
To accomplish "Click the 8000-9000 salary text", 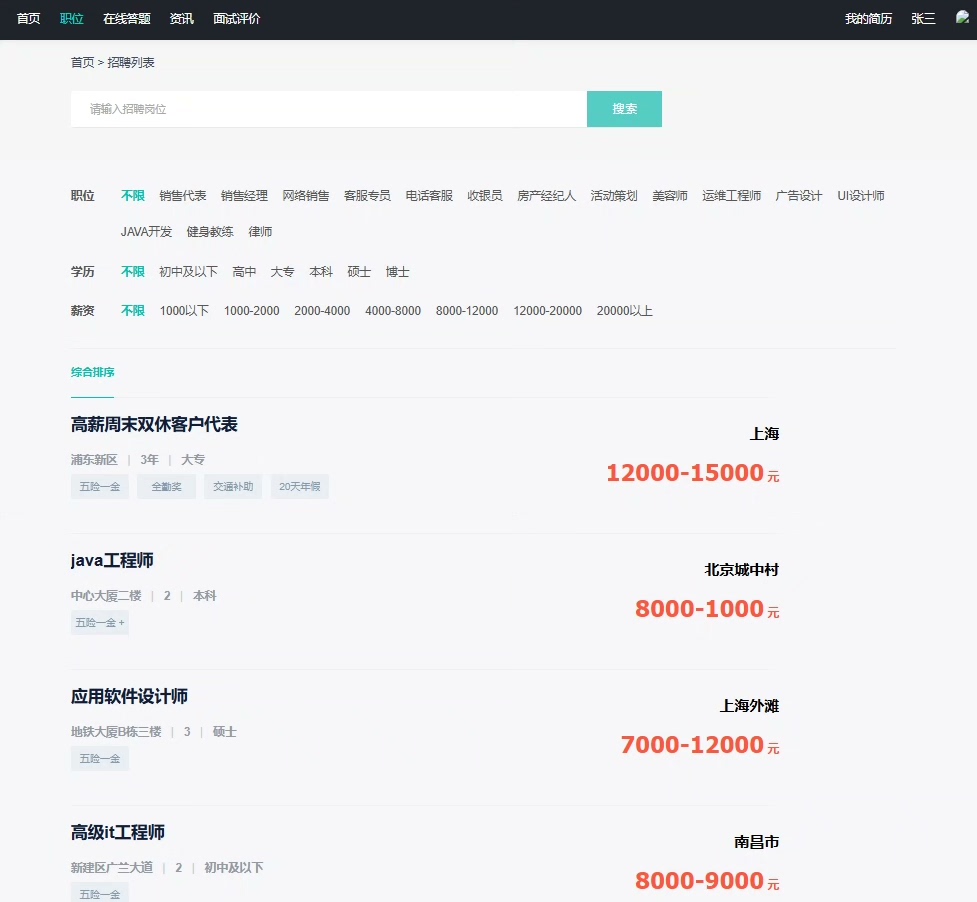I will click(700, 880).
